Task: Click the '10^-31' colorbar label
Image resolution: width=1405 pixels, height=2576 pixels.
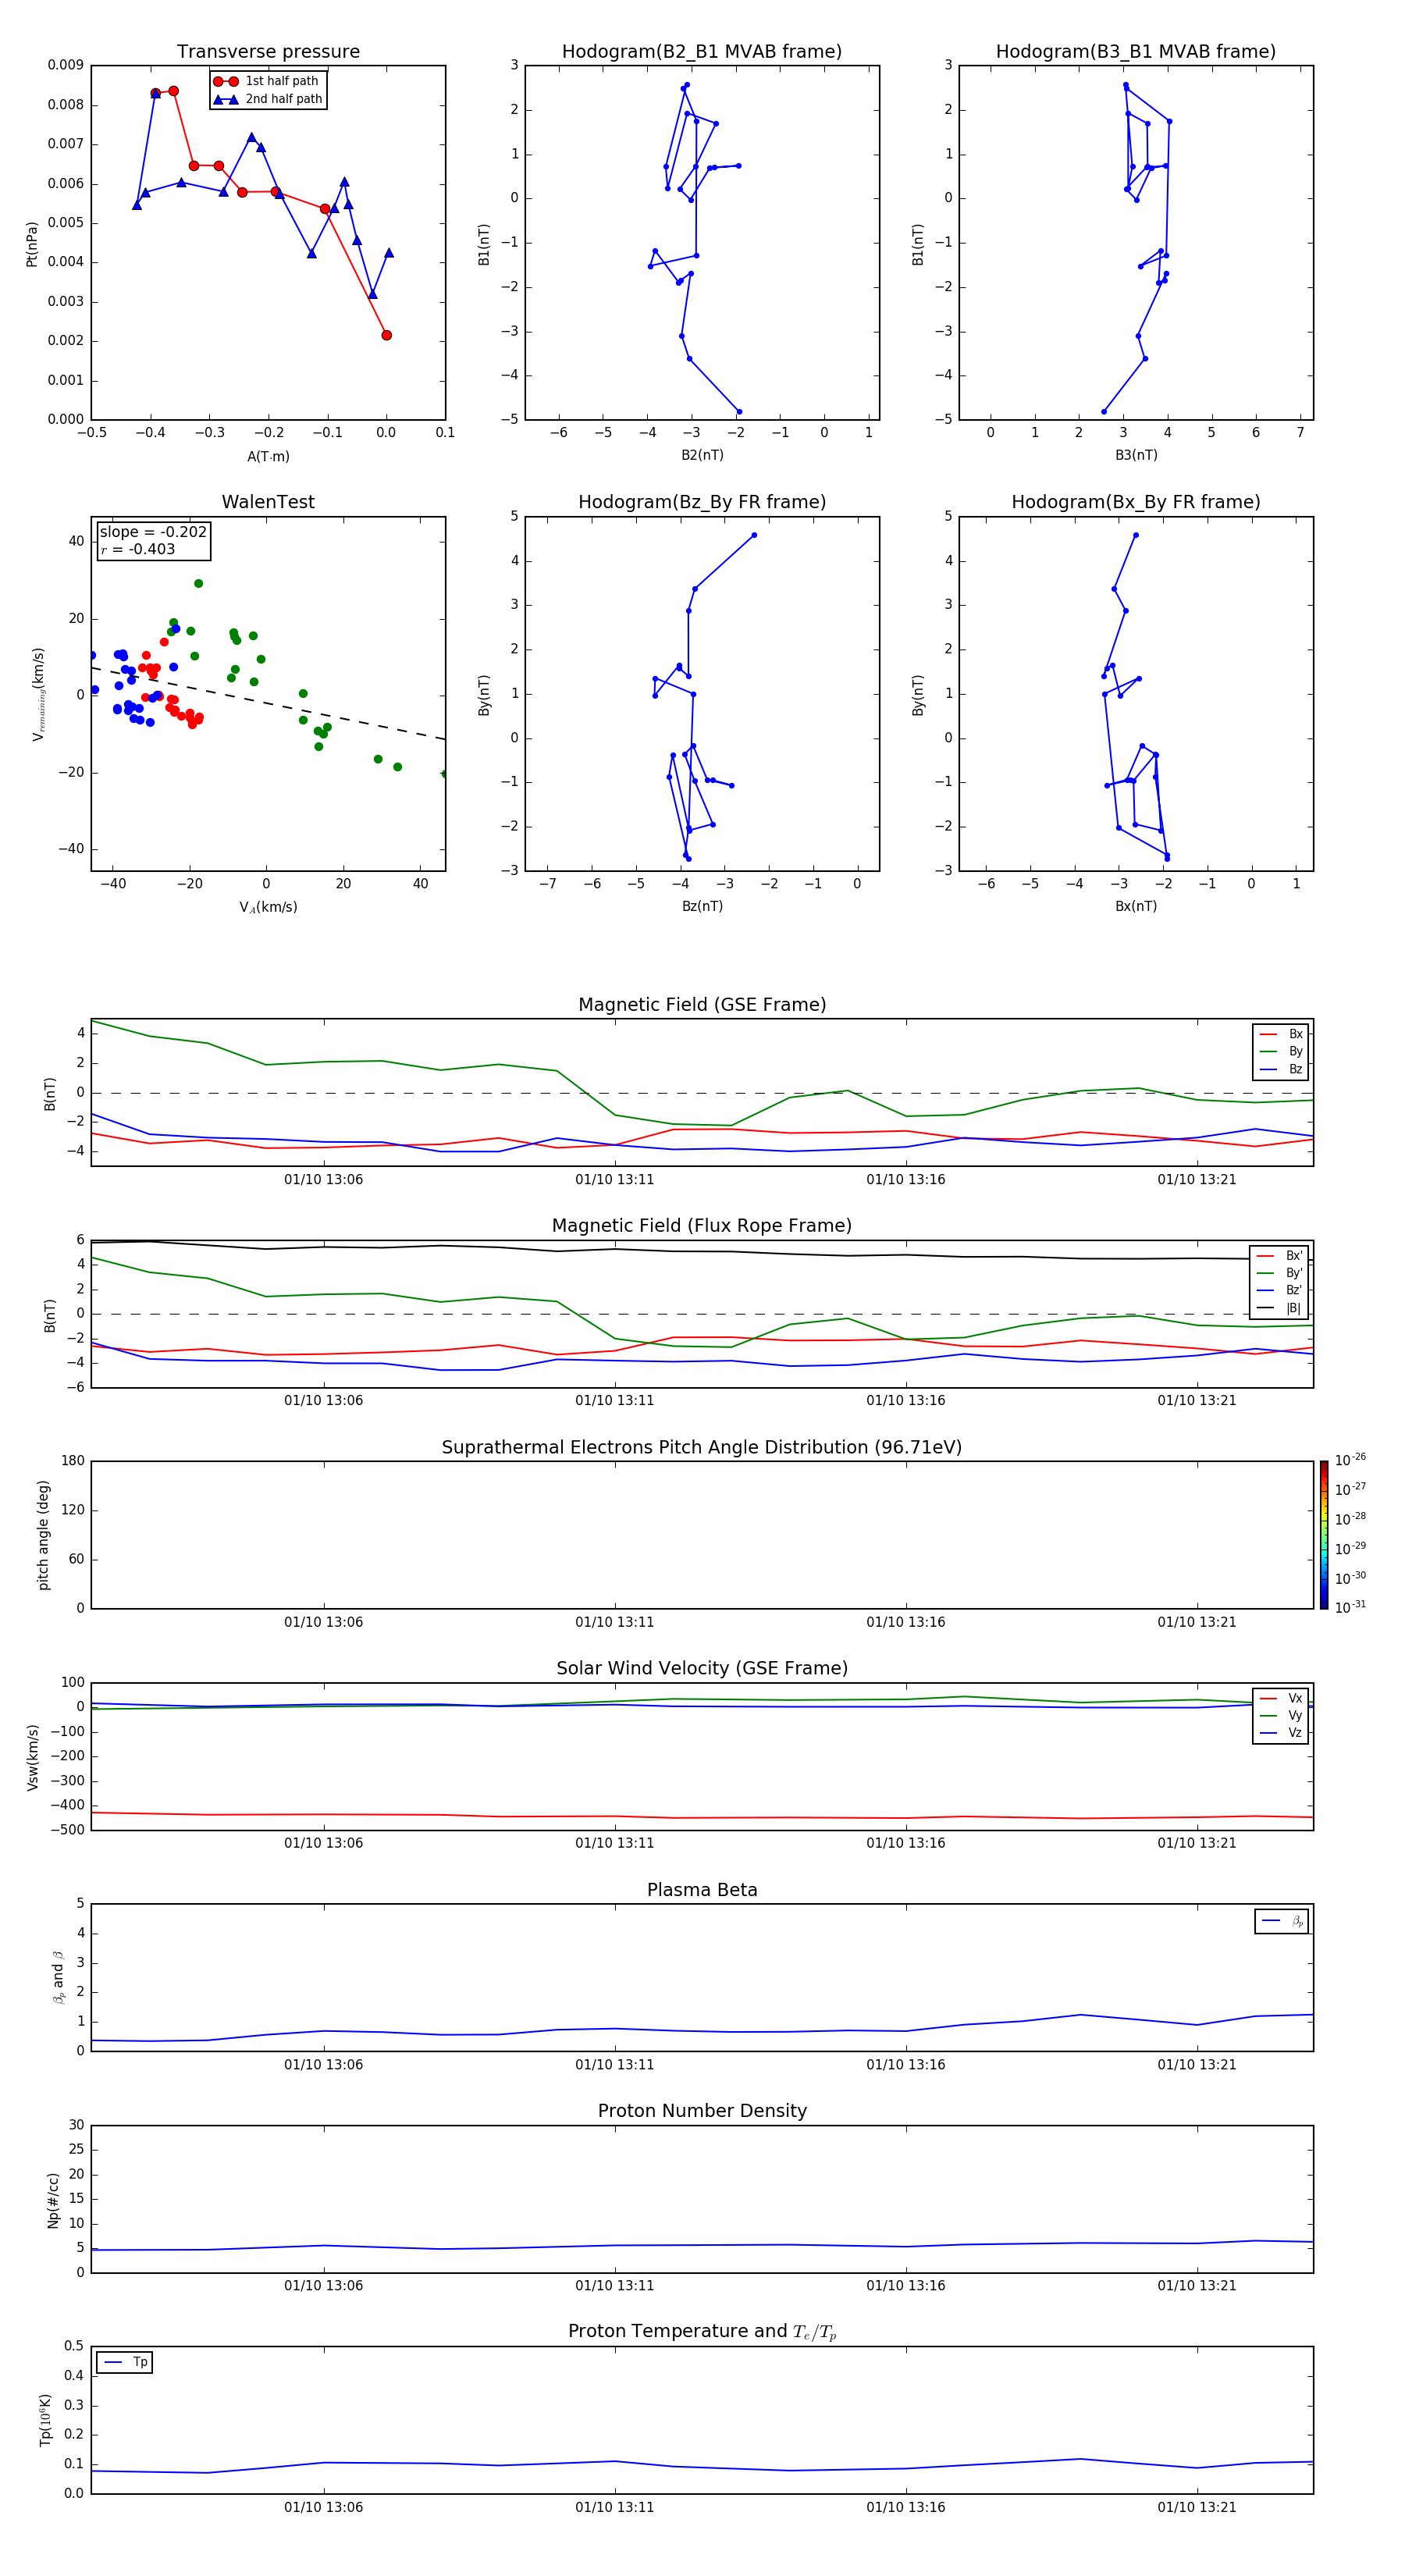Action: coord(1350,1607)
